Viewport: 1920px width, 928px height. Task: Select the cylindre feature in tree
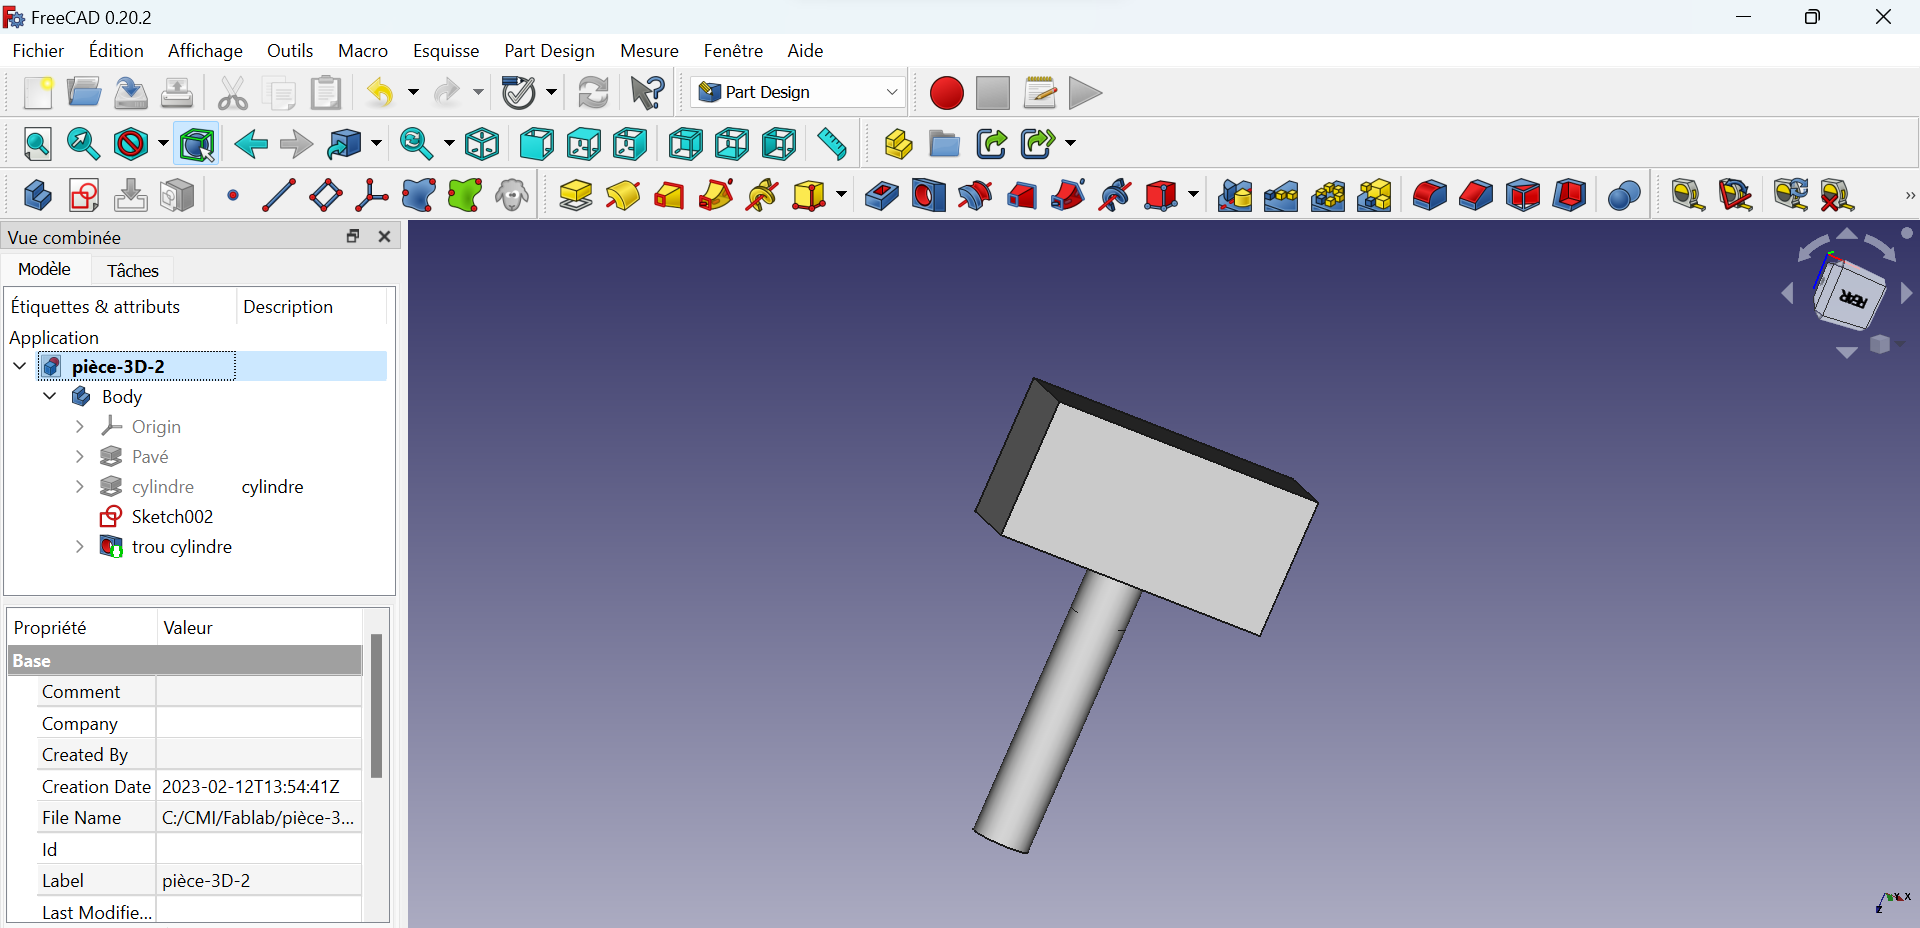pos(163,486)
